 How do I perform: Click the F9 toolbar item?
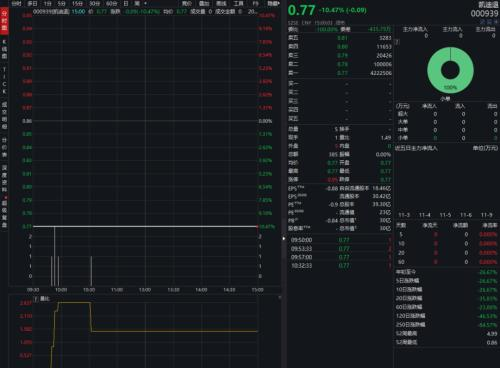(x=255, y=4)
